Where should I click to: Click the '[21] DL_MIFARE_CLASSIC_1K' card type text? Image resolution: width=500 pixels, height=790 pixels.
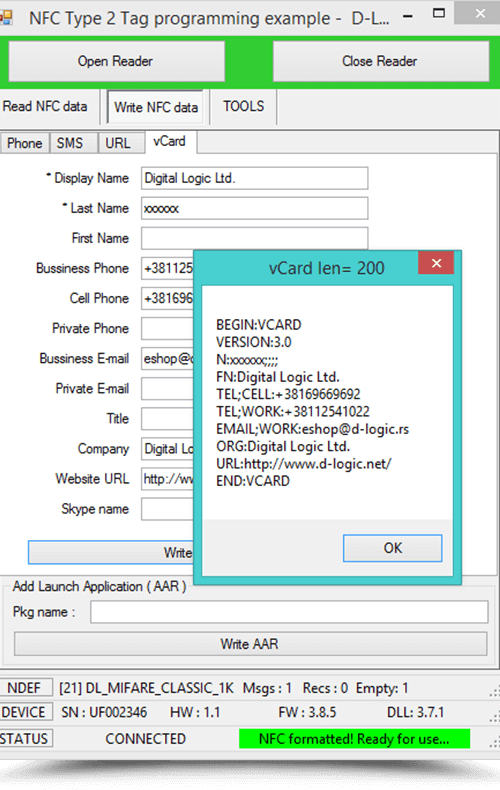tap(147, 688)
